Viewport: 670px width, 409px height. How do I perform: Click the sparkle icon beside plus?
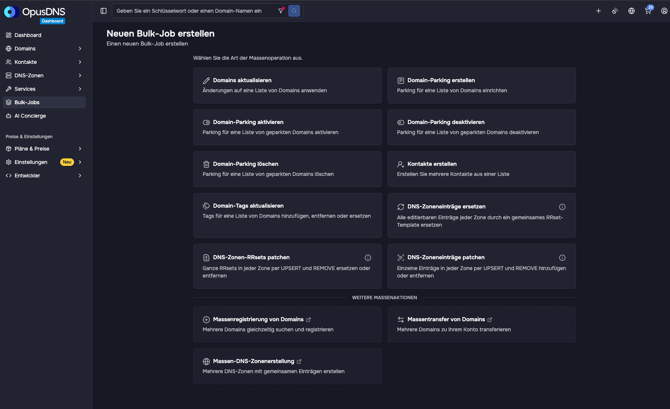click(614, 11)
